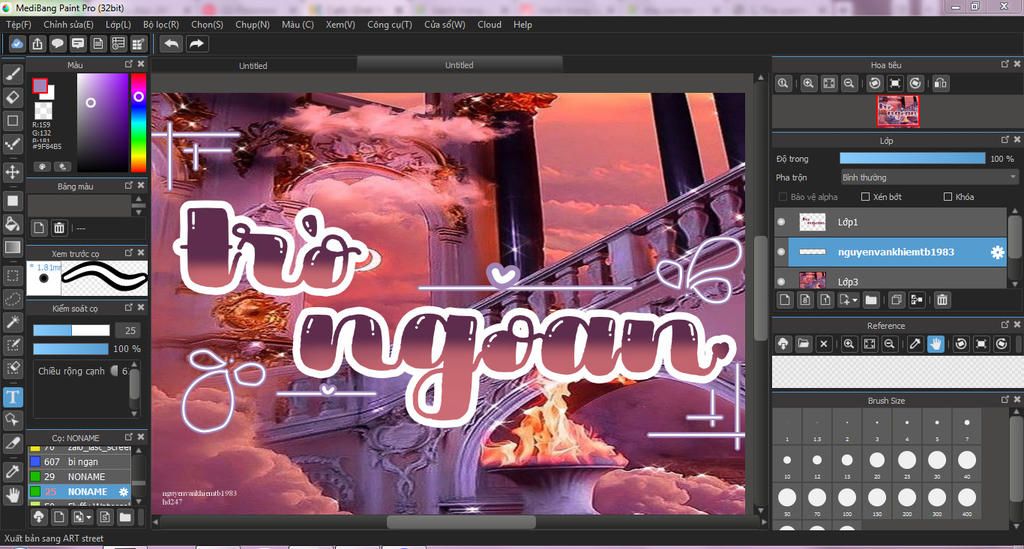This screenshot has width=1024, height=549.
Task: Undock the Reference panel
Action: click(x=1005, y=324)
